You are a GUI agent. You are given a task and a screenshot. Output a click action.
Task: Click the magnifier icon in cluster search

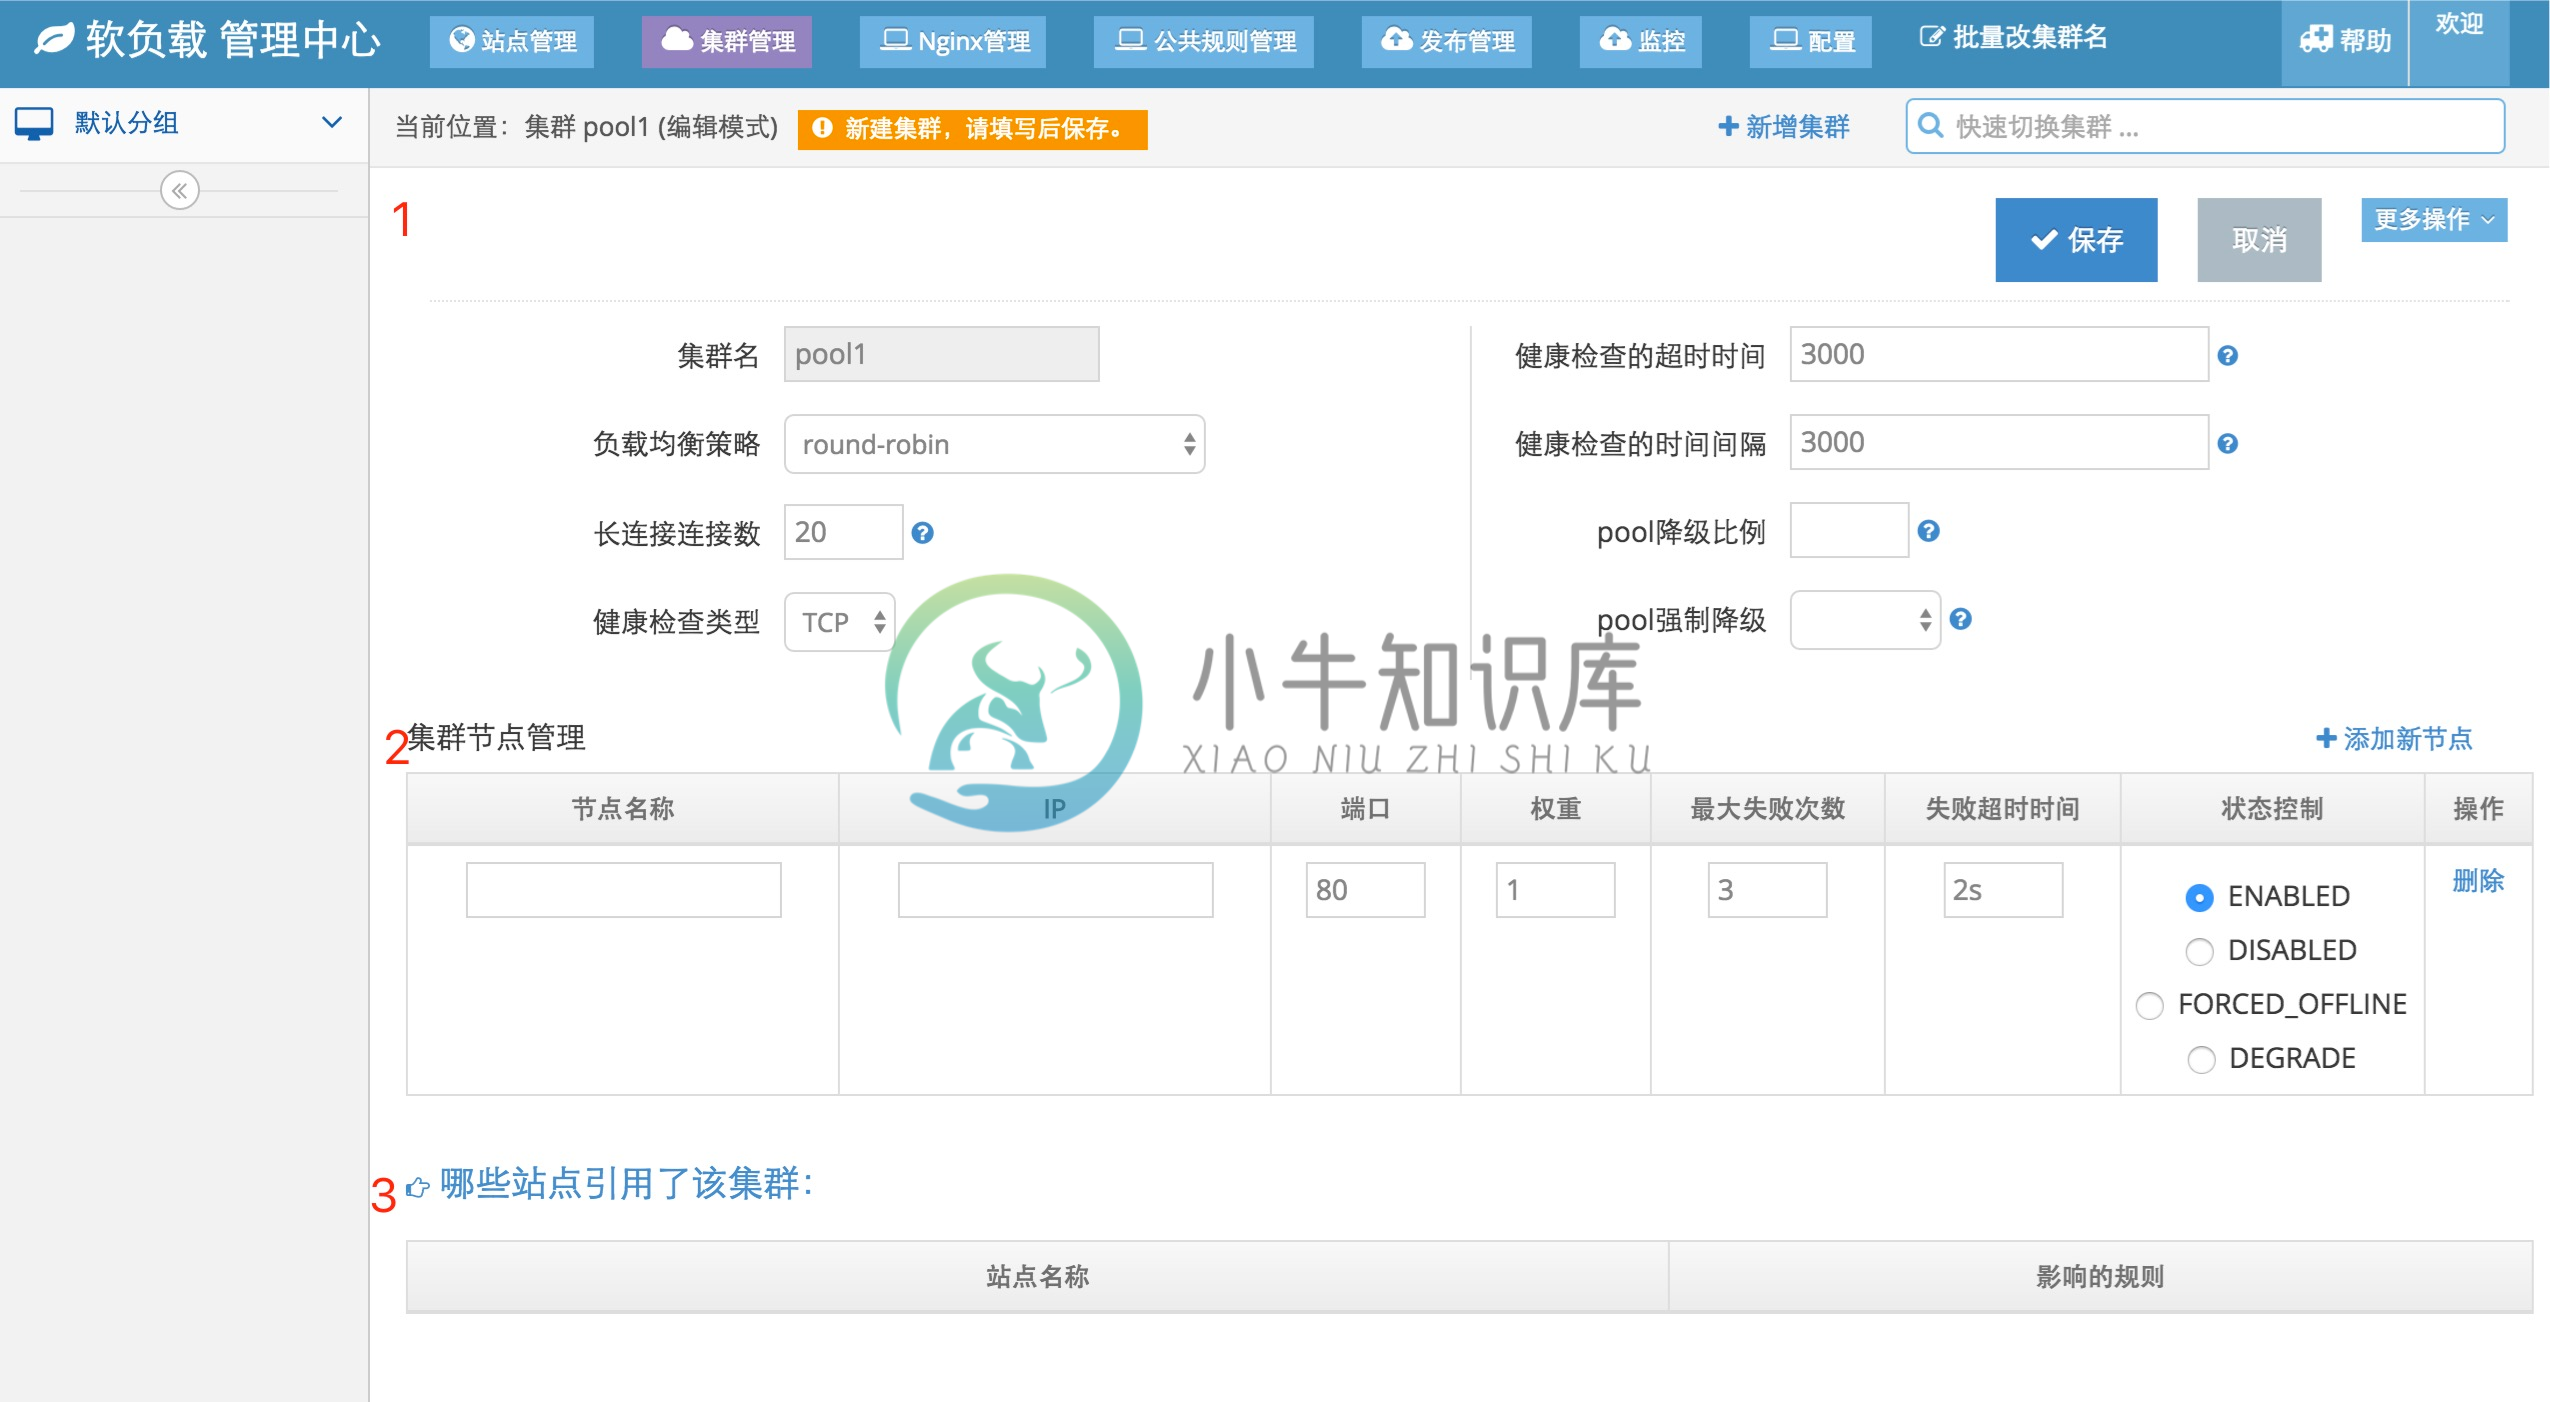[x=1931, y=126]
